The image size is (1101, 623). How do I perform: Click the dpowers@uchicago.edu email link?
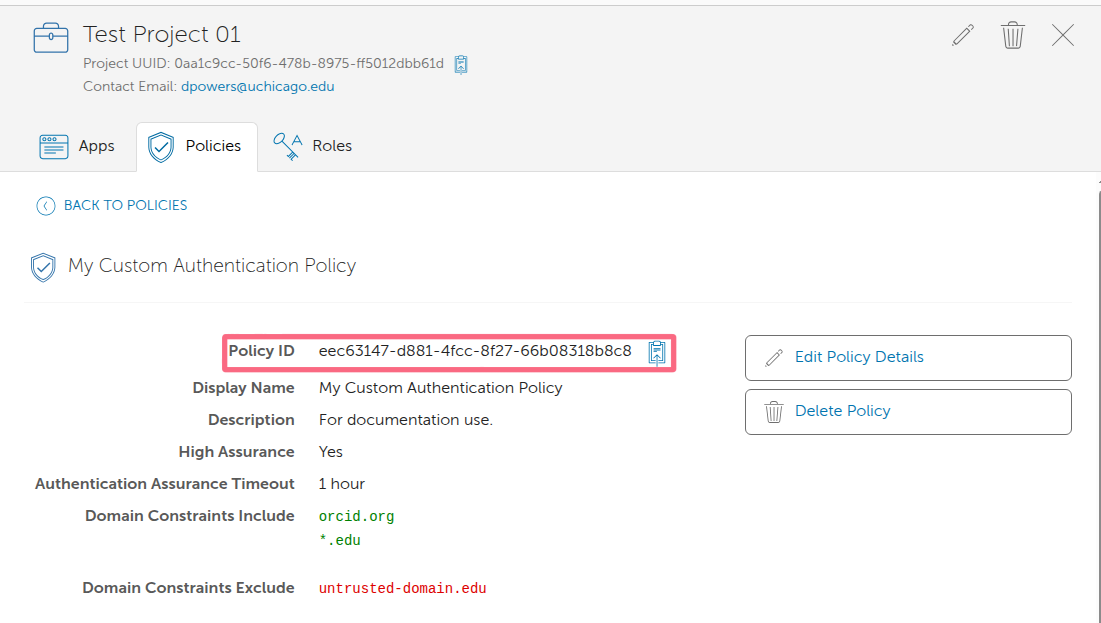tap(257, 86)
